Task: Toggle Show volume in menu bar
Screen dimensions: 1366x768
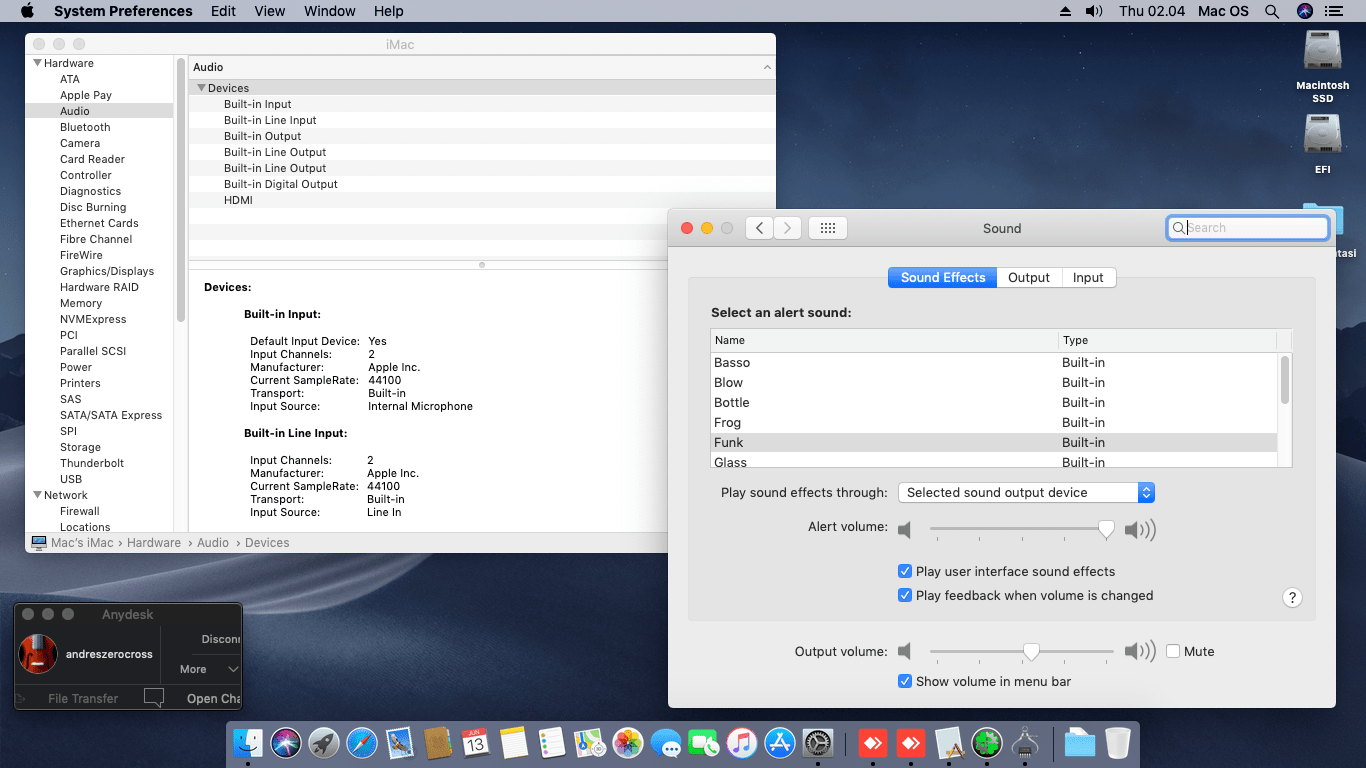Action: click(x=905, y=681)
